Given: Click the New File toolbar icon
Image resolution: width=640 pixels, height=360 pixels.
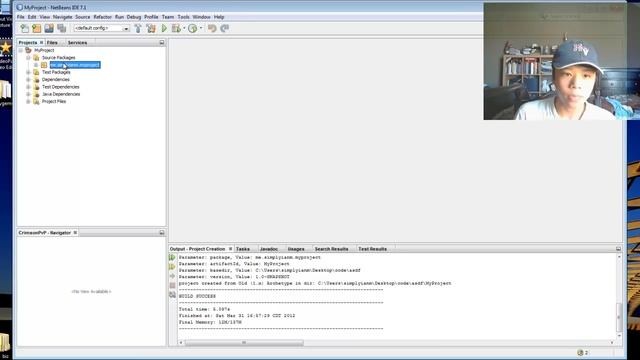Looking at the screenshot, I should [24, 28].
